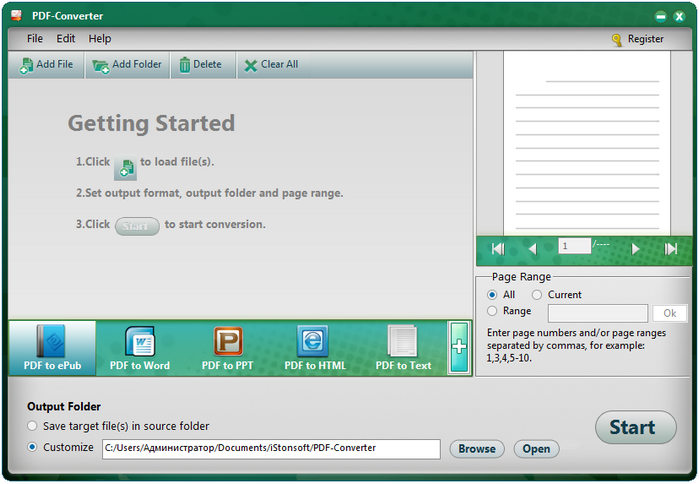
Task: Click the output folder path field
Action: coord(271,449)
